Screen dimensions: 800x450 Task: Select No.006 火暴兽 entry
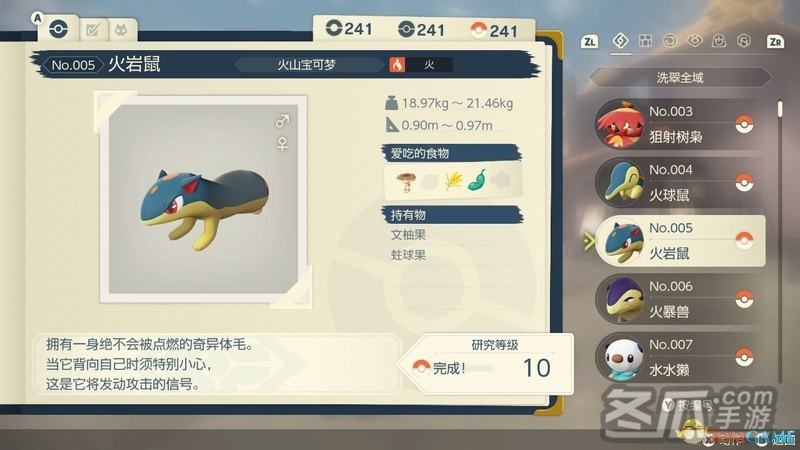680,299
